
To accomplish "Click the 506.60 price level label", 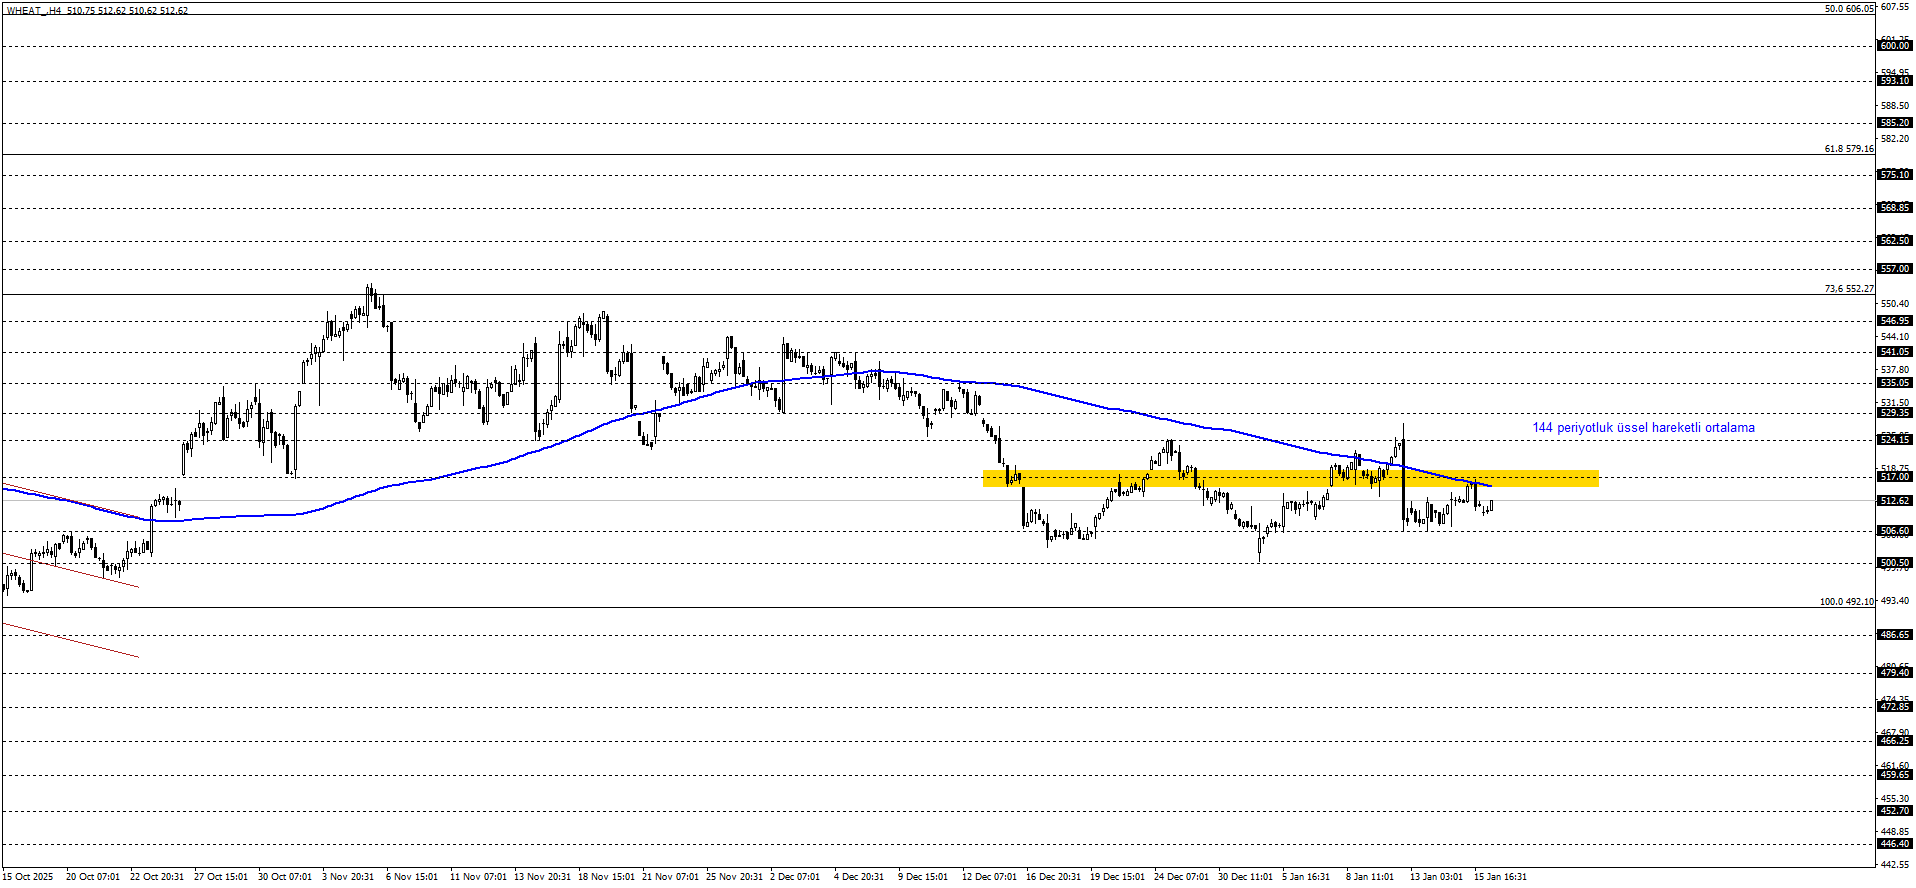I will (x=1895, y=531).
